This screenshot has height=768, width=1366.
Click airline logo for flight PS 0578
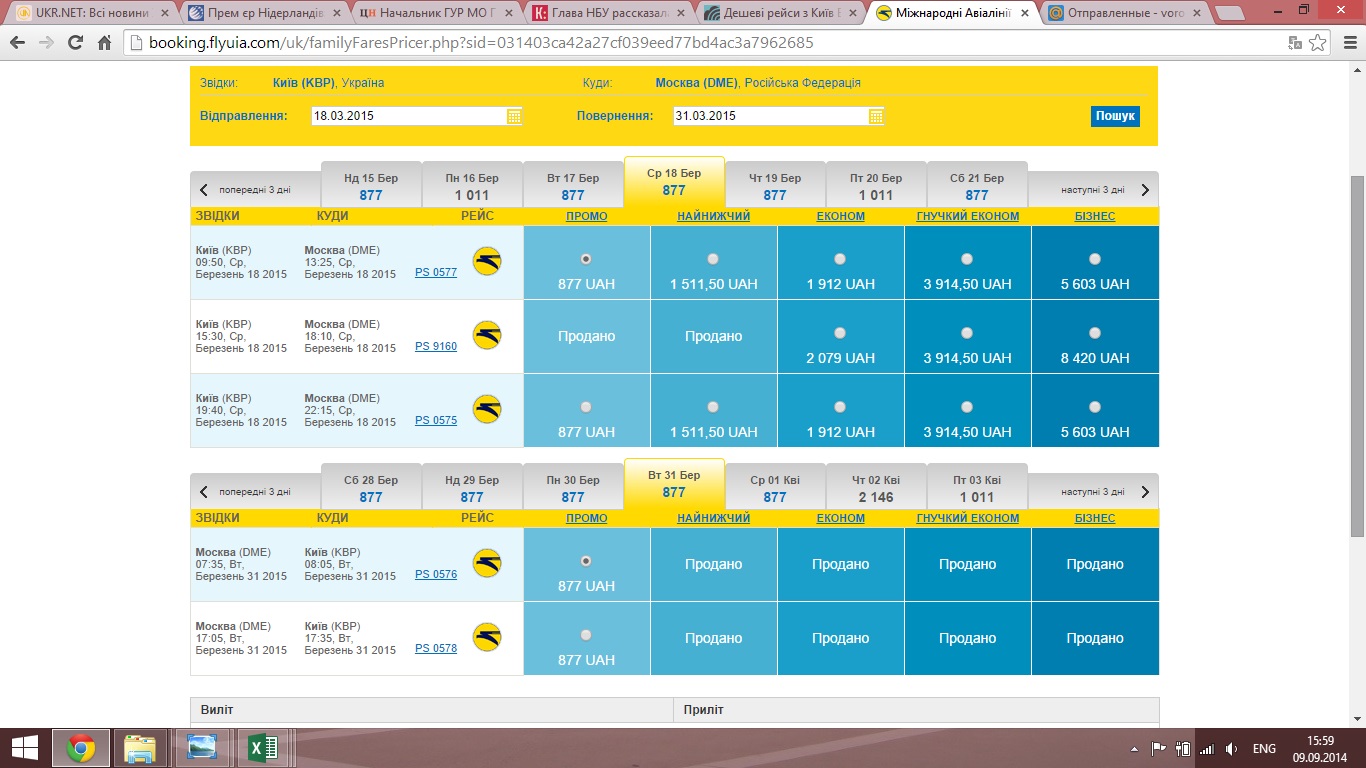coord(487,638)
